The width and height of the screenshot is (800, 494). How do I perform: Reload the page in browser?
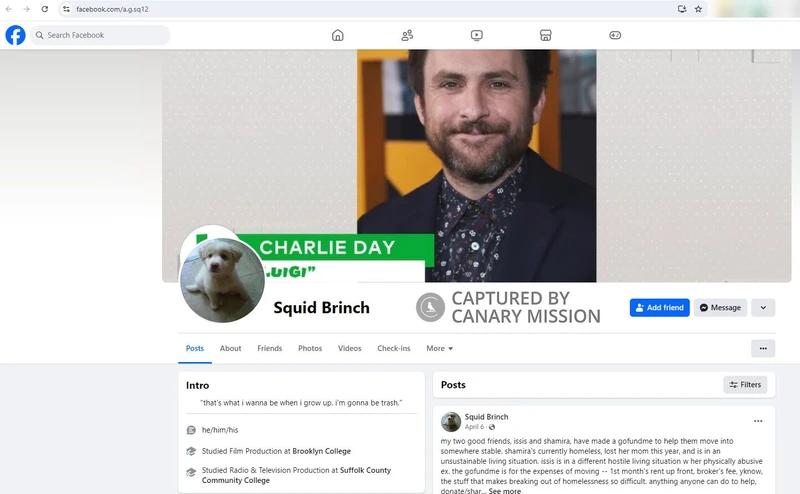click(x=45, y=9)
